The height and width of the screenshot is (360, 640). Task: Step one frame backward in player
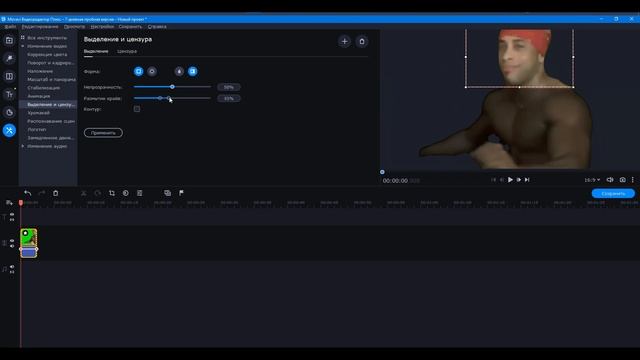point(502,180)
